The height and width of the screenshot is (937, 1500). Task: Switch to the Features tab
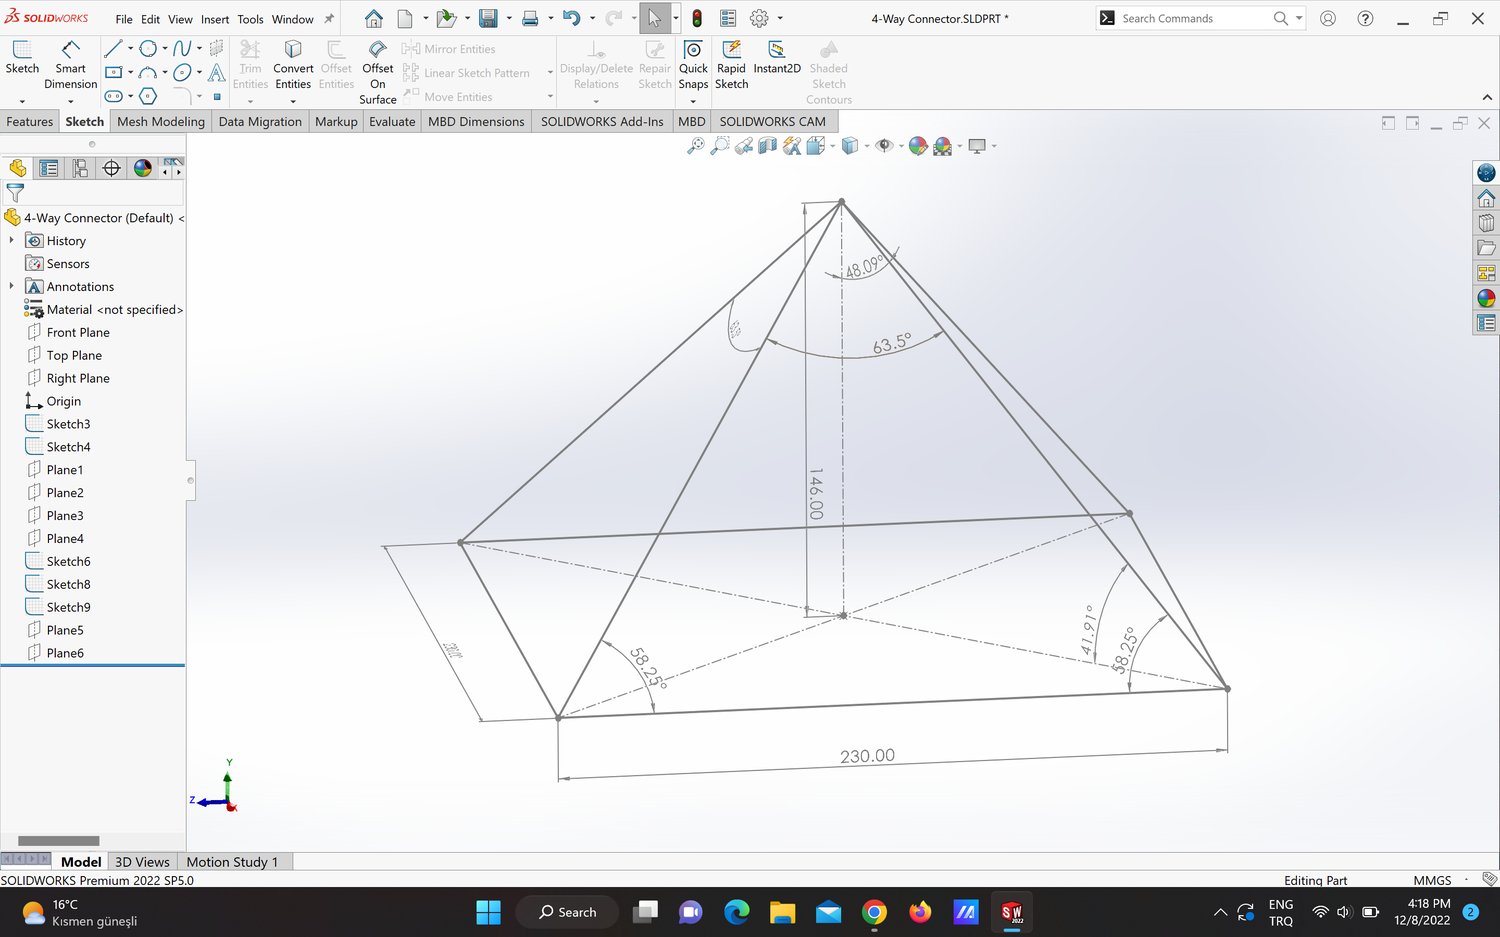tap(30, 122)
